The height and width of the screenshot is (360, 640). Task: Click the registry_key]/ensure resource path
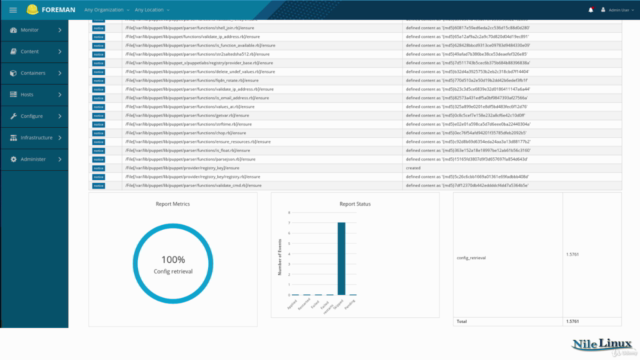(182, 168)
